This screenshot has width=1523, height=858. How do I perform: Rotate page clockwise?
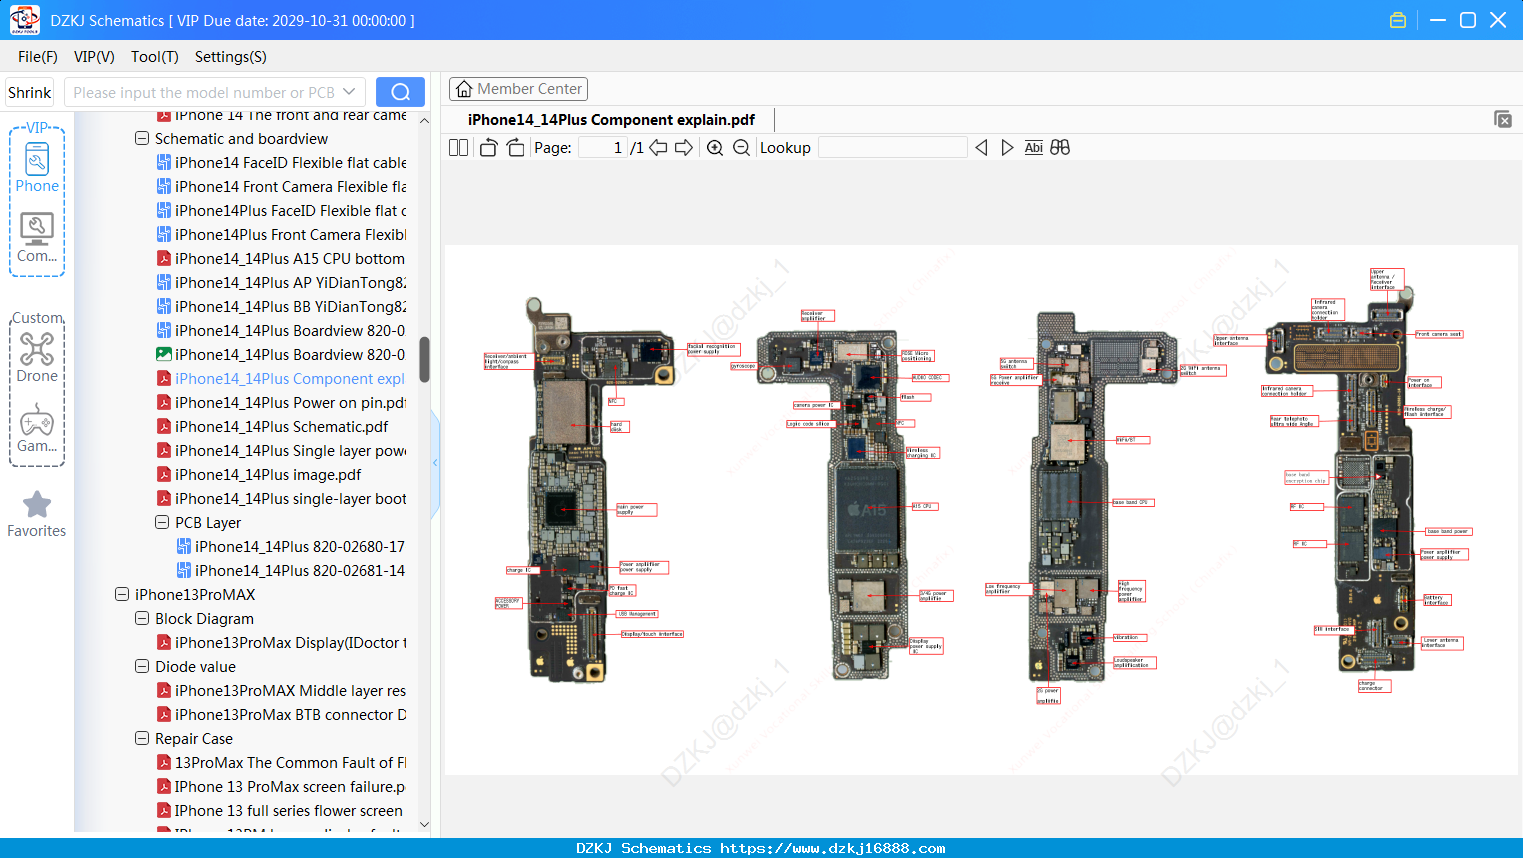pyautogui.click(x=515, y=148)
